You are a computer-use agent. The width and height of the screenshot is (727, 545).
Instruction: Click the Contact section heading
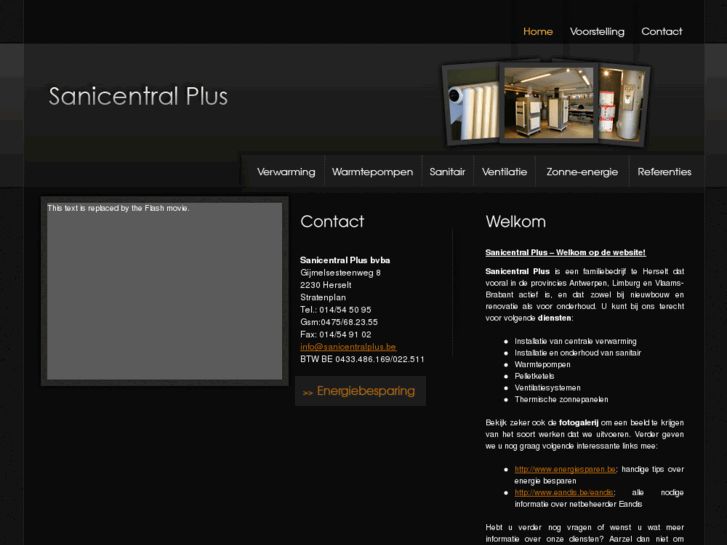[332, 222]
